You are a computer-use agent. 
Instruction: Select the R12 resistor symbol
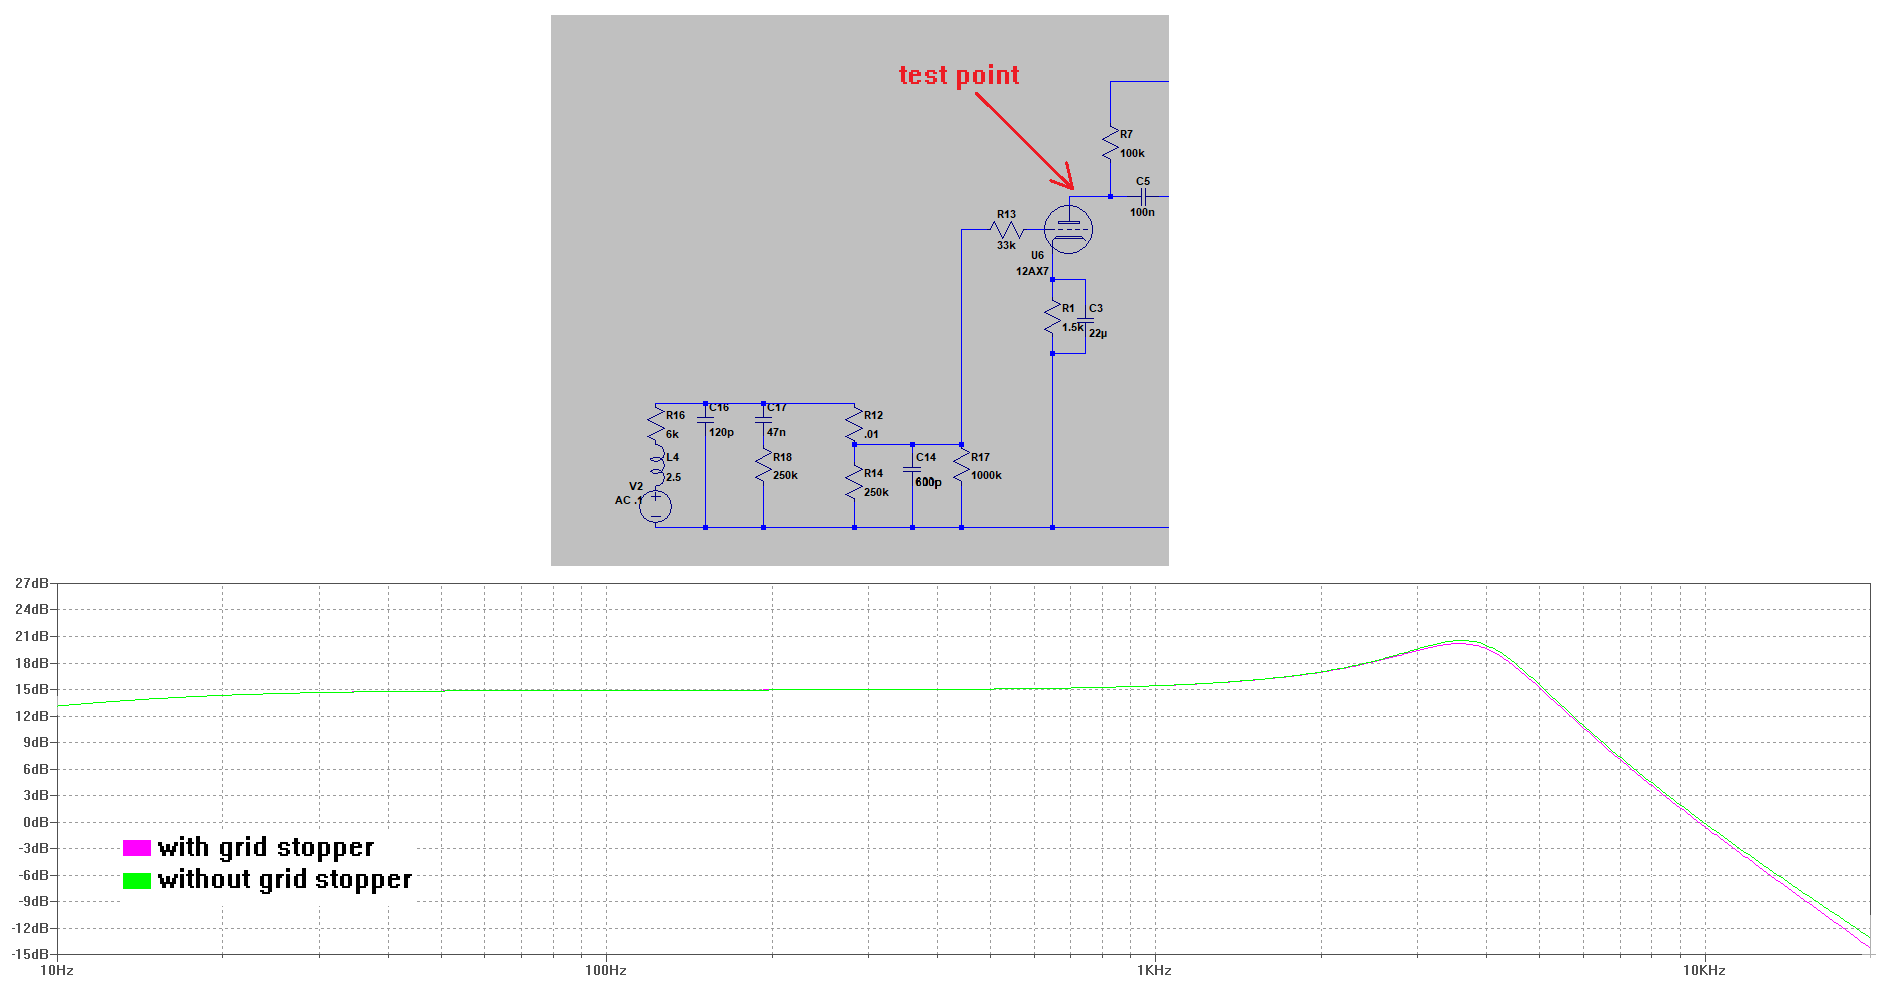[854, 426]
